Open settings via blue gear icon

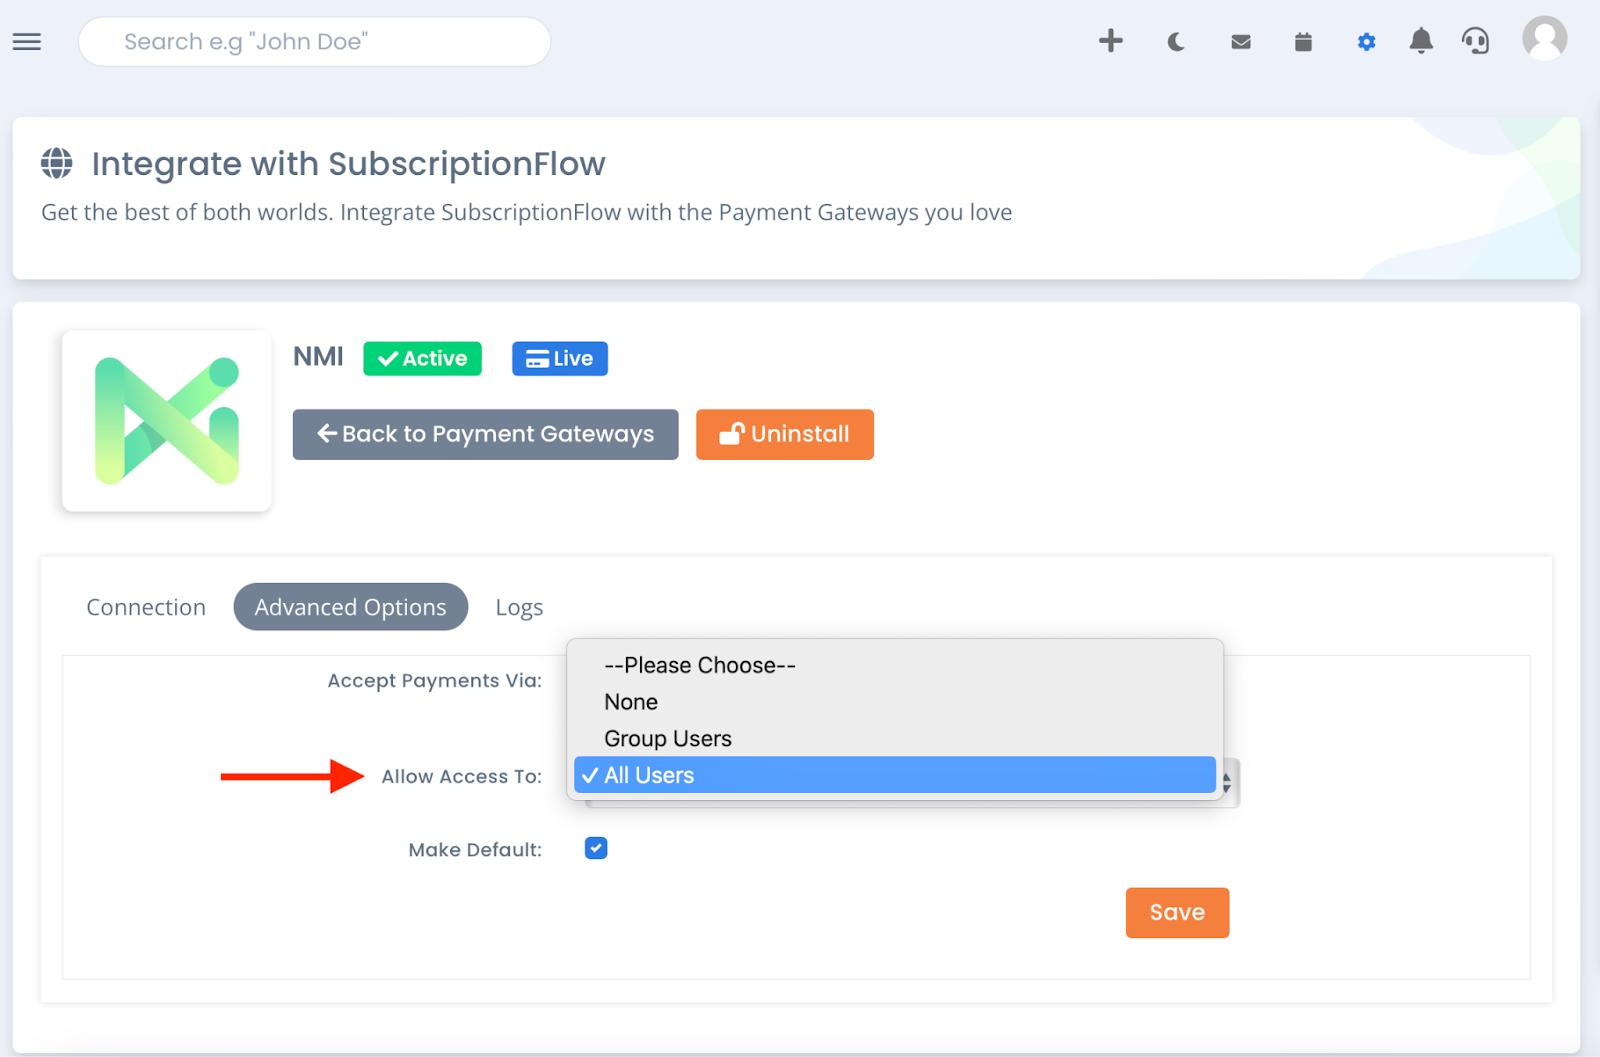pyautogui.click(x=1366, y=42)
